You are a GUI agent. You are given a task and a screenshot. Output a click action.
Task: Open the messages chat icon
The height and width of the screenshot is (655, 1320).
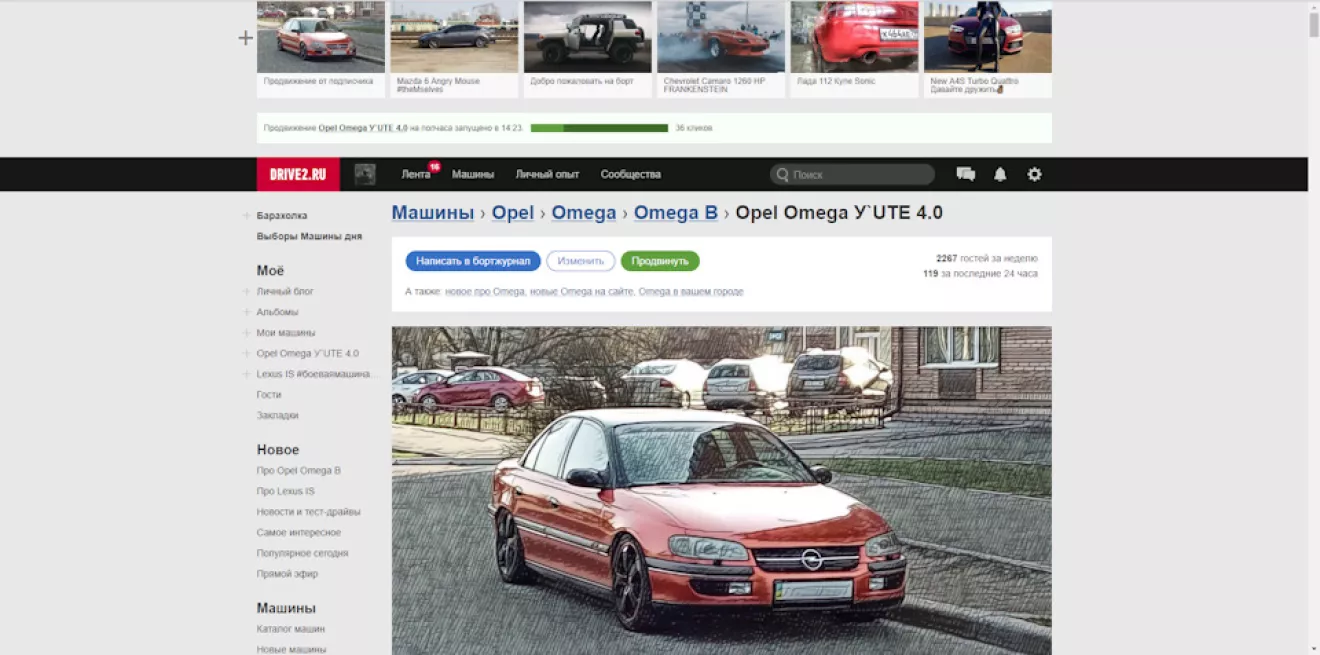pyautogui.click(x=966, y=174)
